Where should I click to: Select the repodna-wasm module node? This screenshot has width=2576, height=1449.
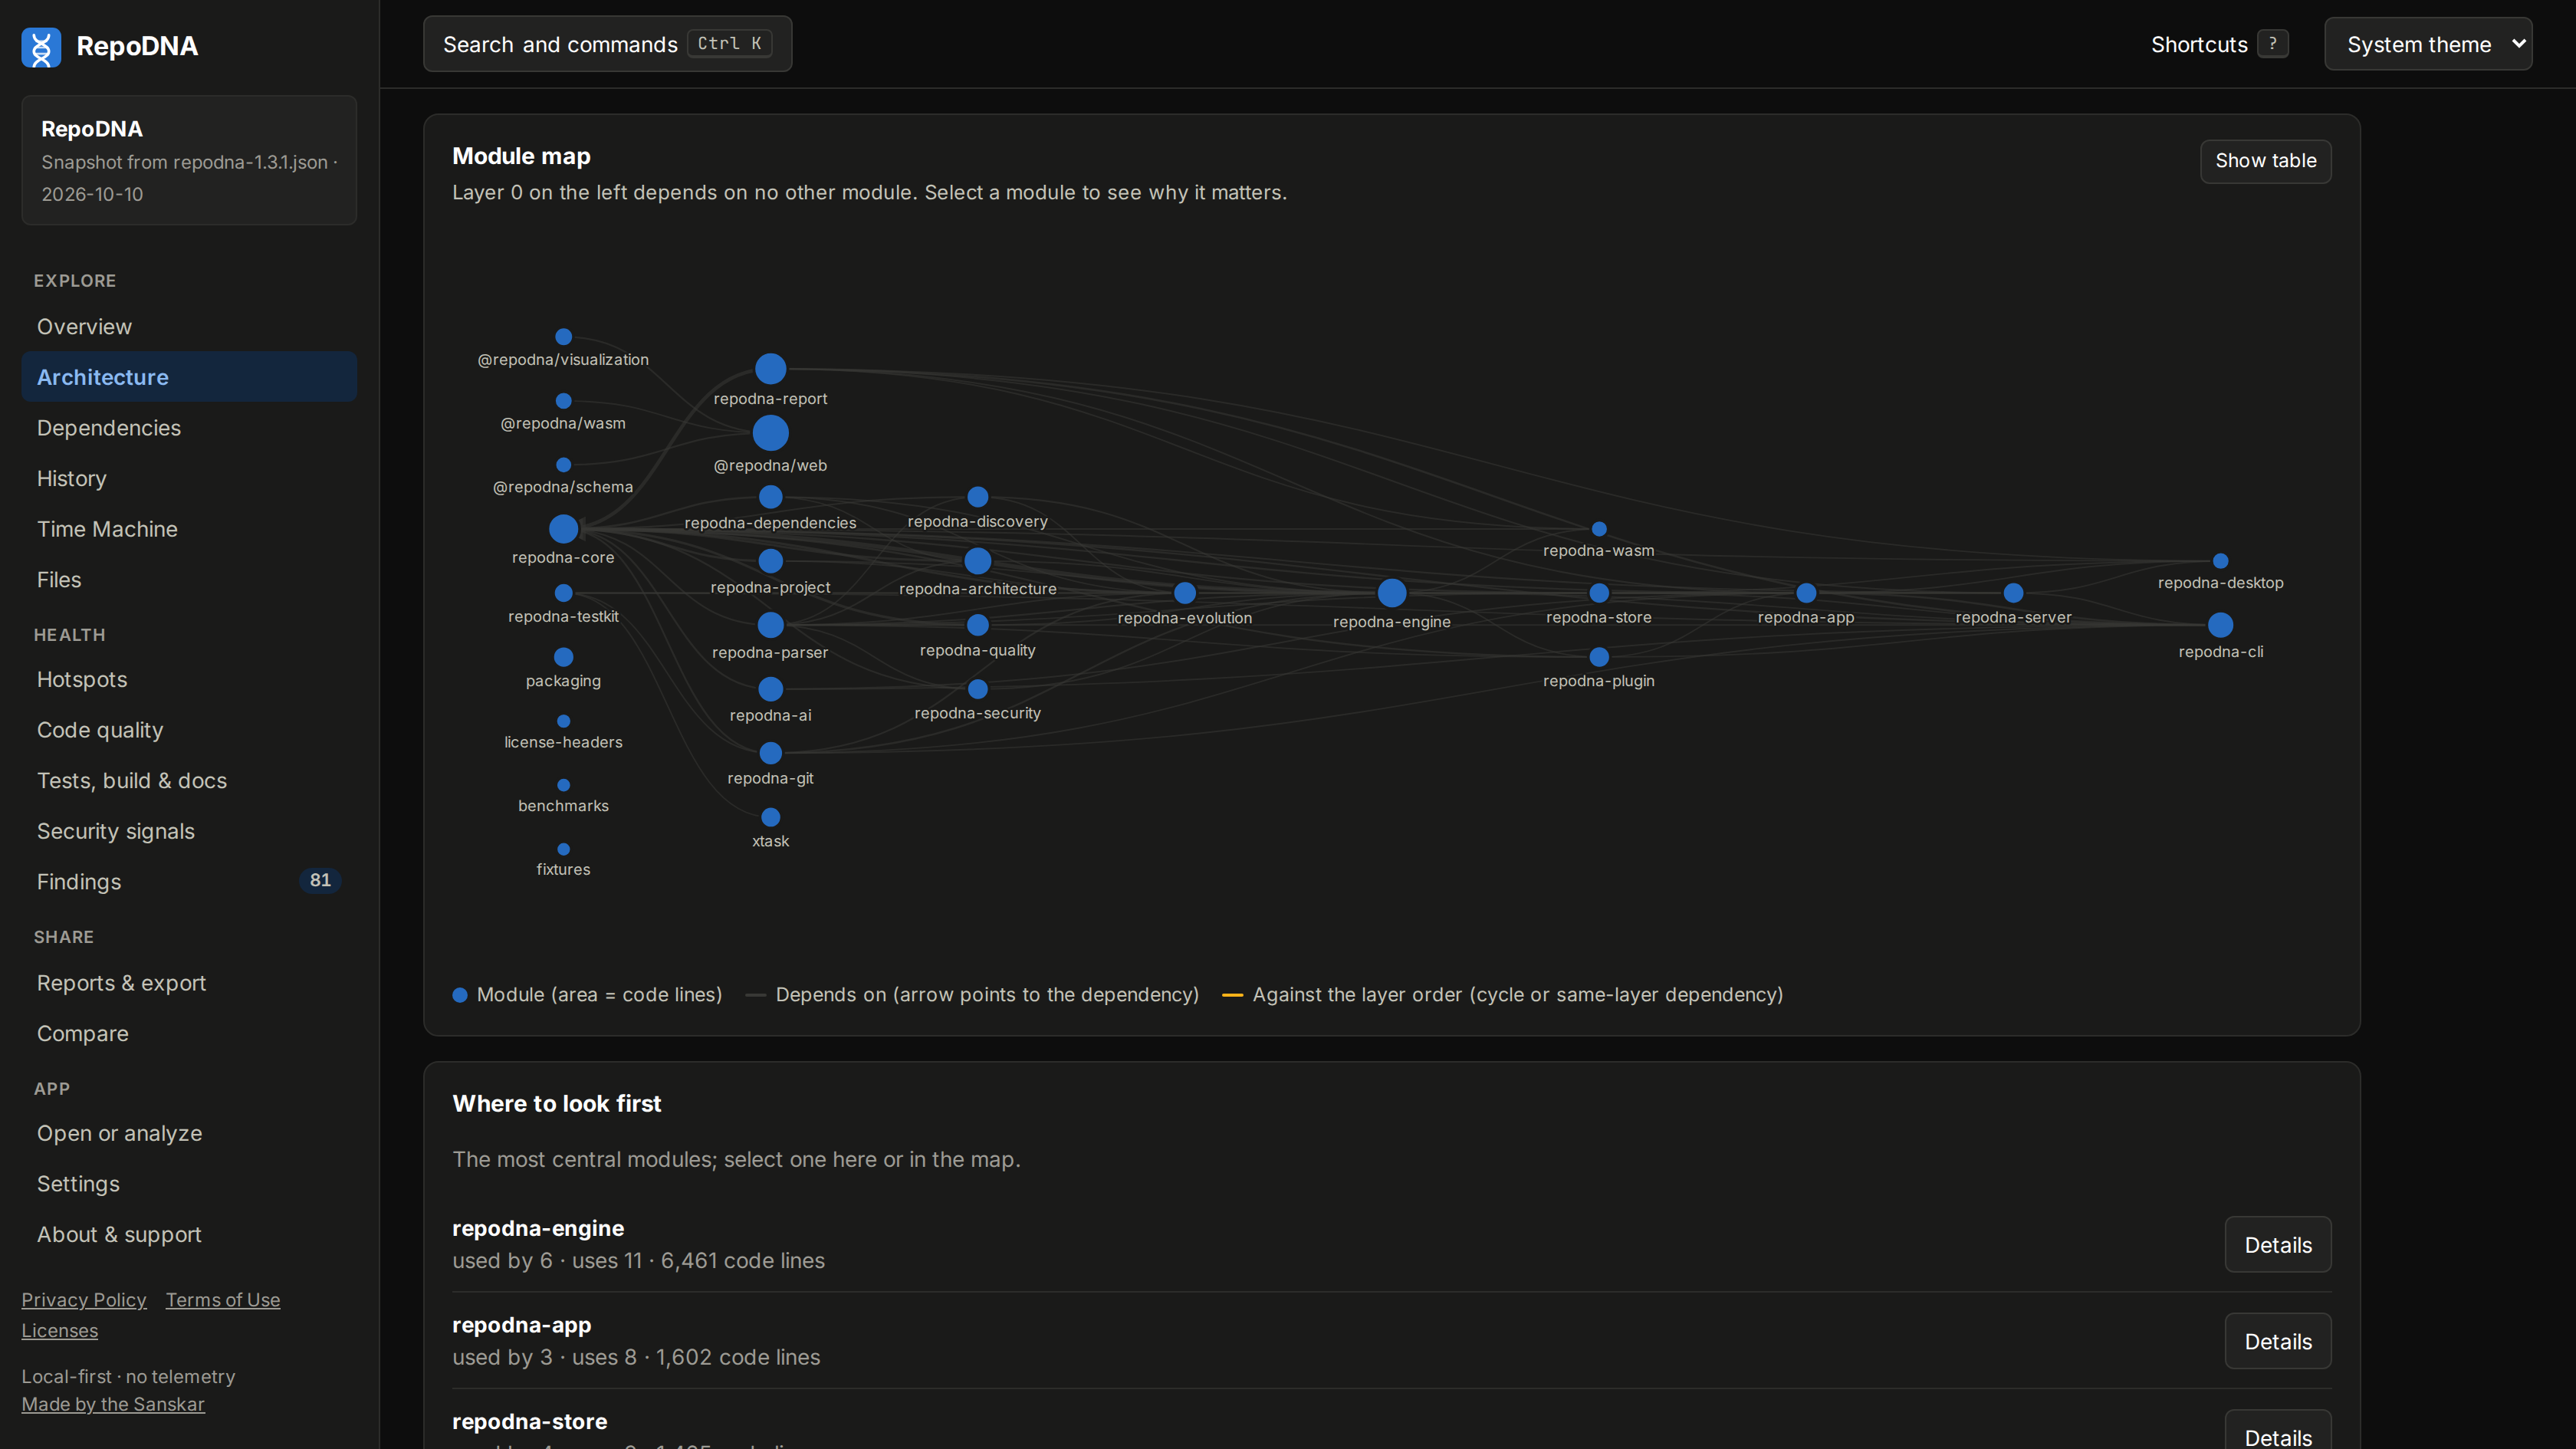click(x=1598, y=528)
